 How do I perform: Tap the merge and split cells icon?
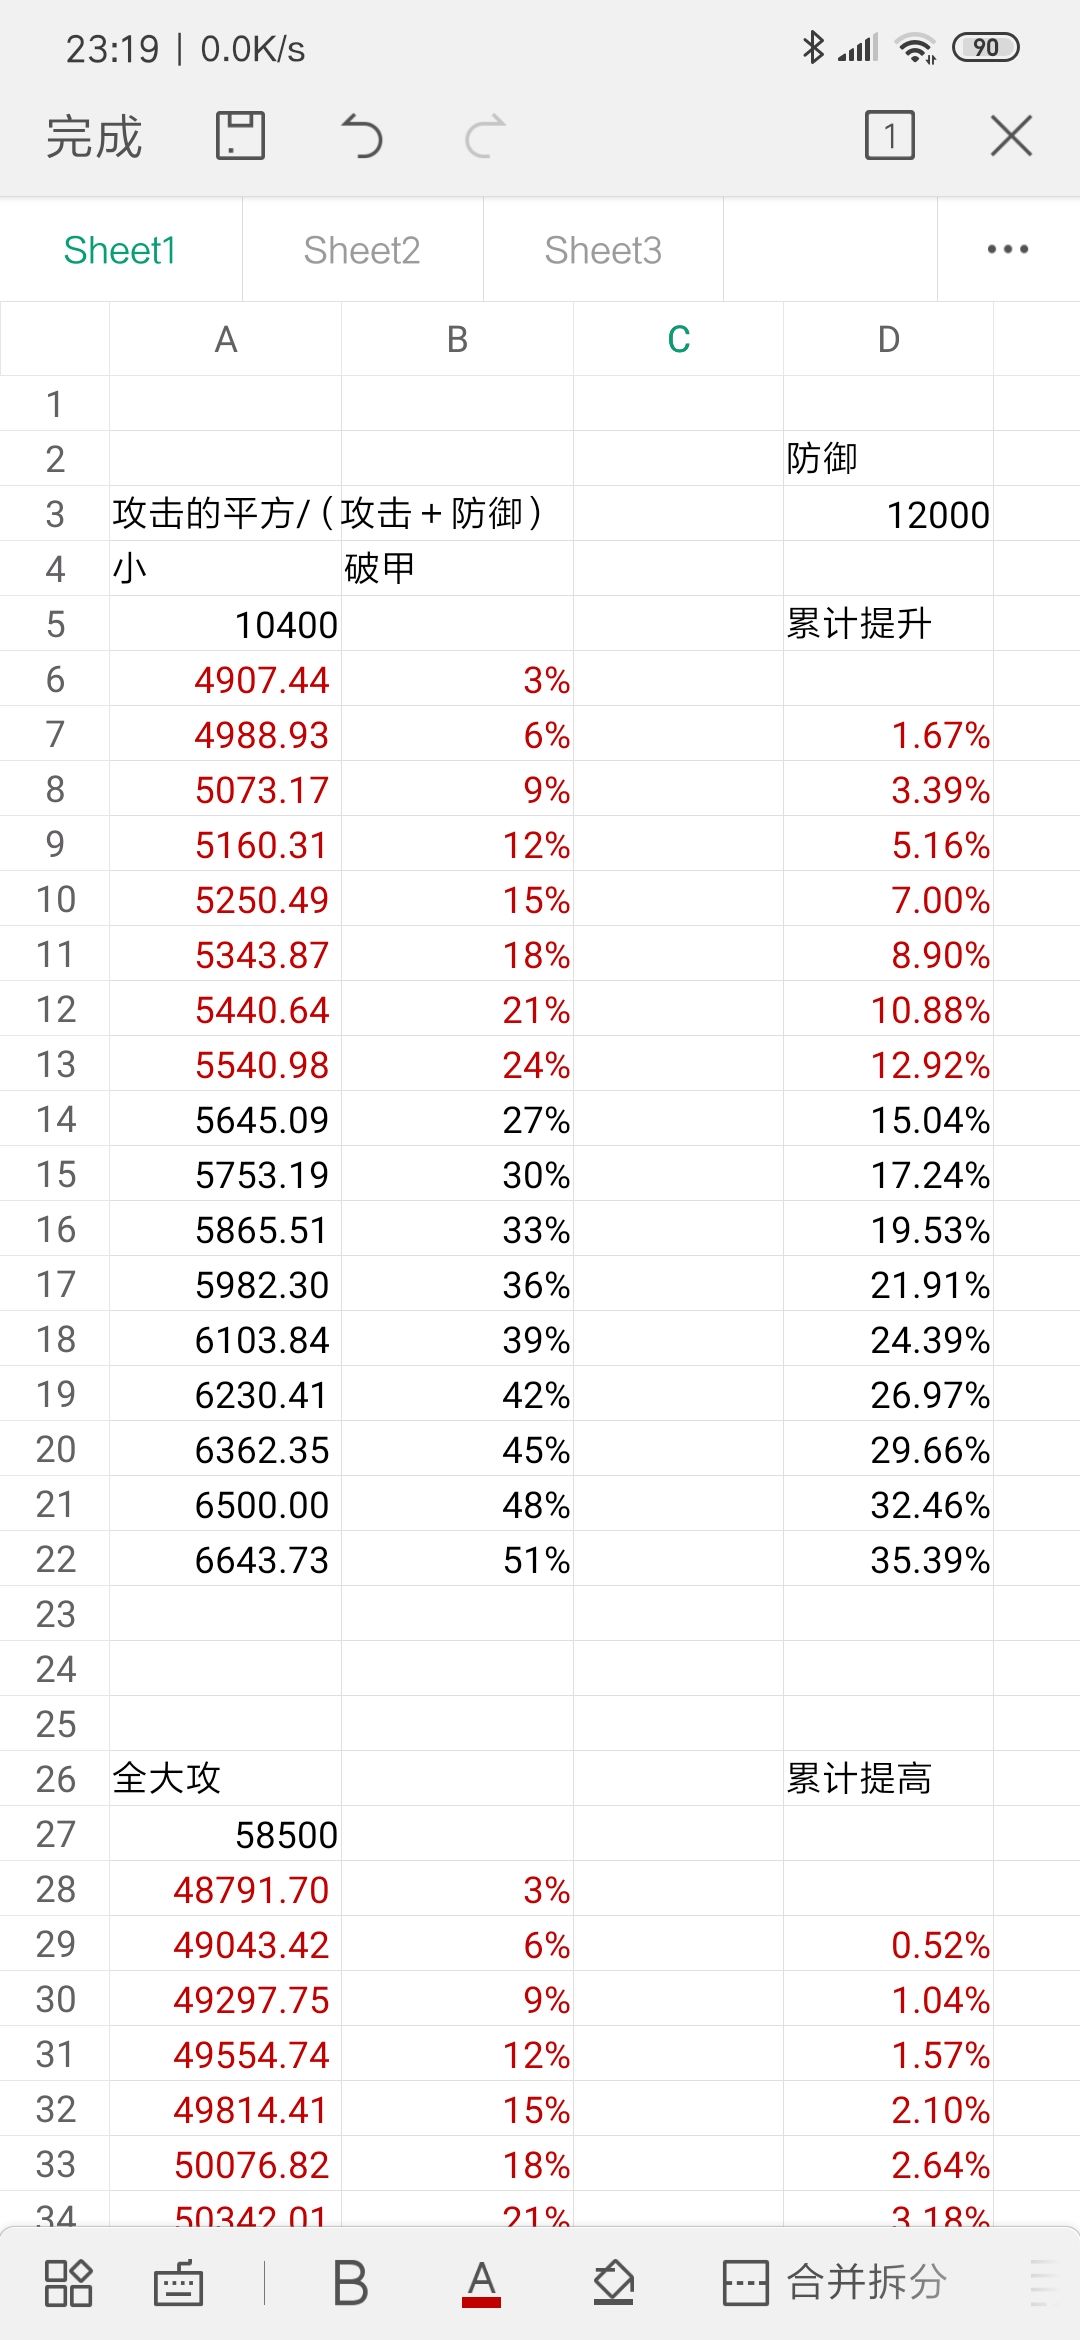835,2283
